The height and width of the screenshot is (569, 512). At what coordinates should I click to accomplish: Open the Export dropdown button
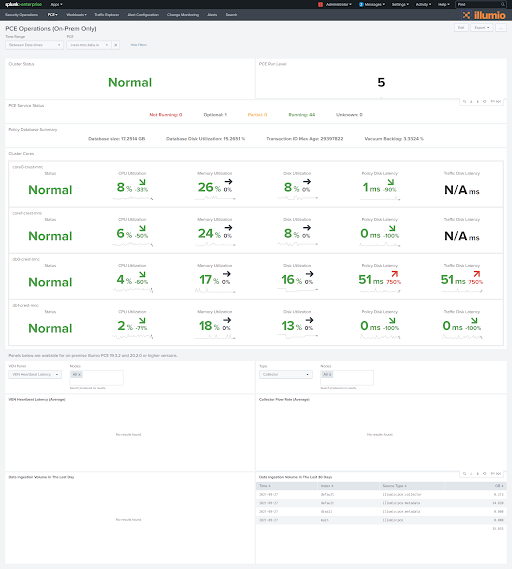coord(482,28)
